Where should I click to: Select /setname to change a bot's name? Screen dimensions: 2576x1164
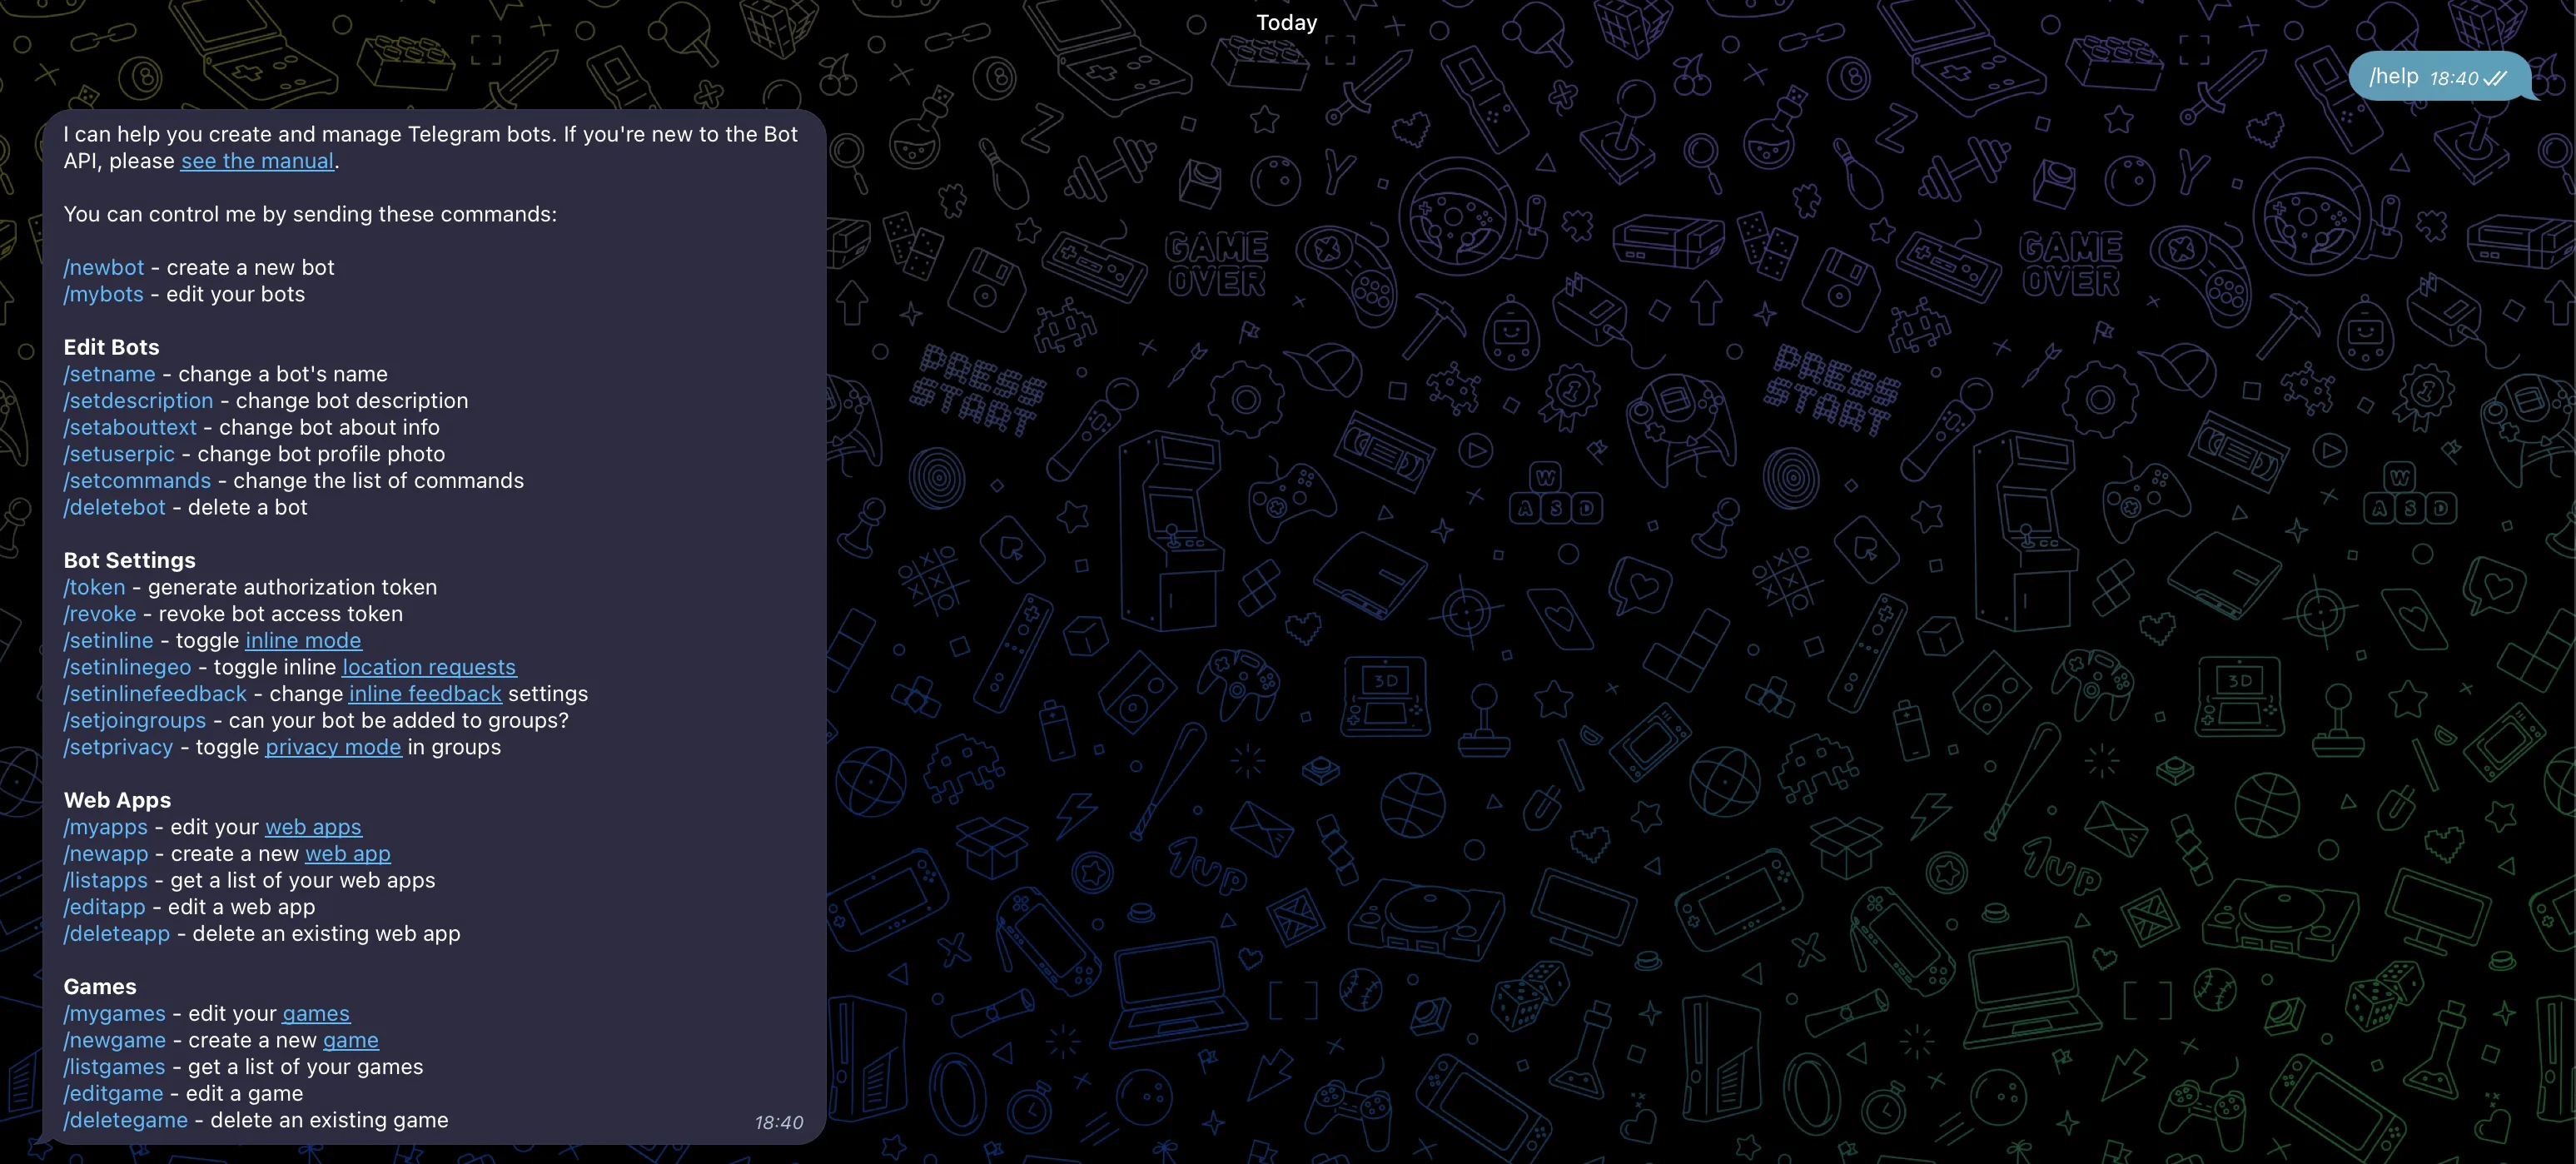109,374
